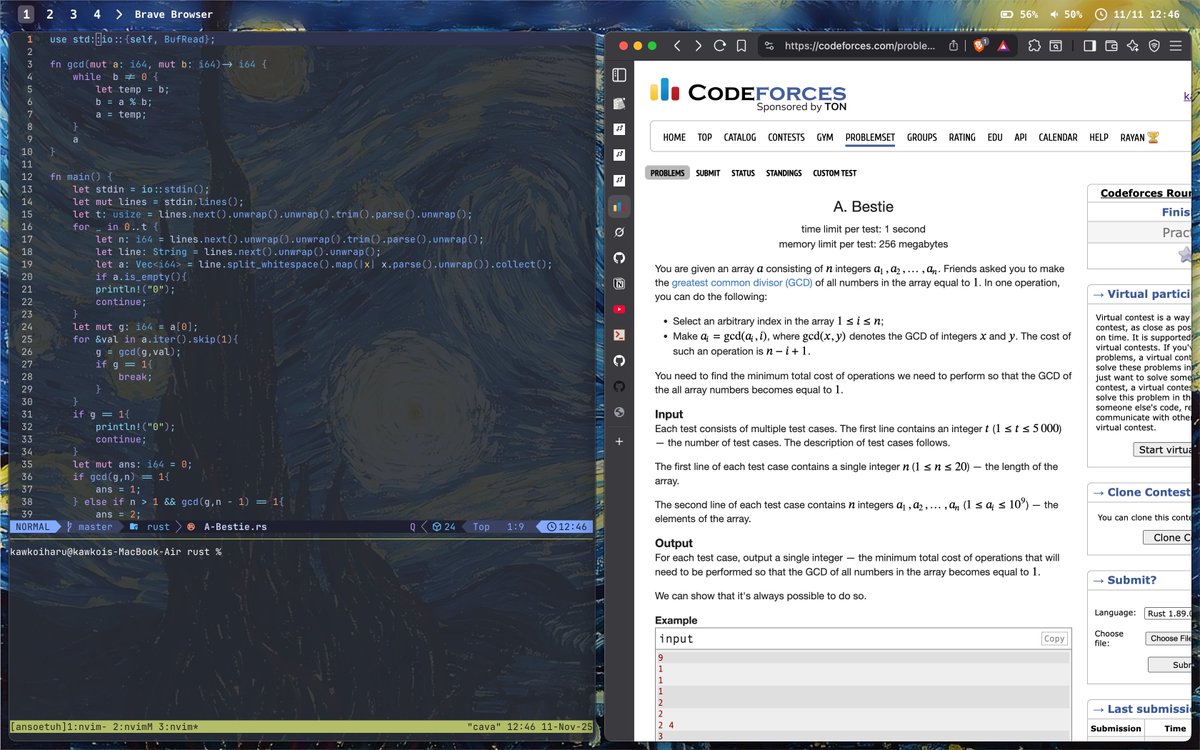1200x750 pixels.
Task: Select the active Codeforces vertical tab
Action: point(619,207)
